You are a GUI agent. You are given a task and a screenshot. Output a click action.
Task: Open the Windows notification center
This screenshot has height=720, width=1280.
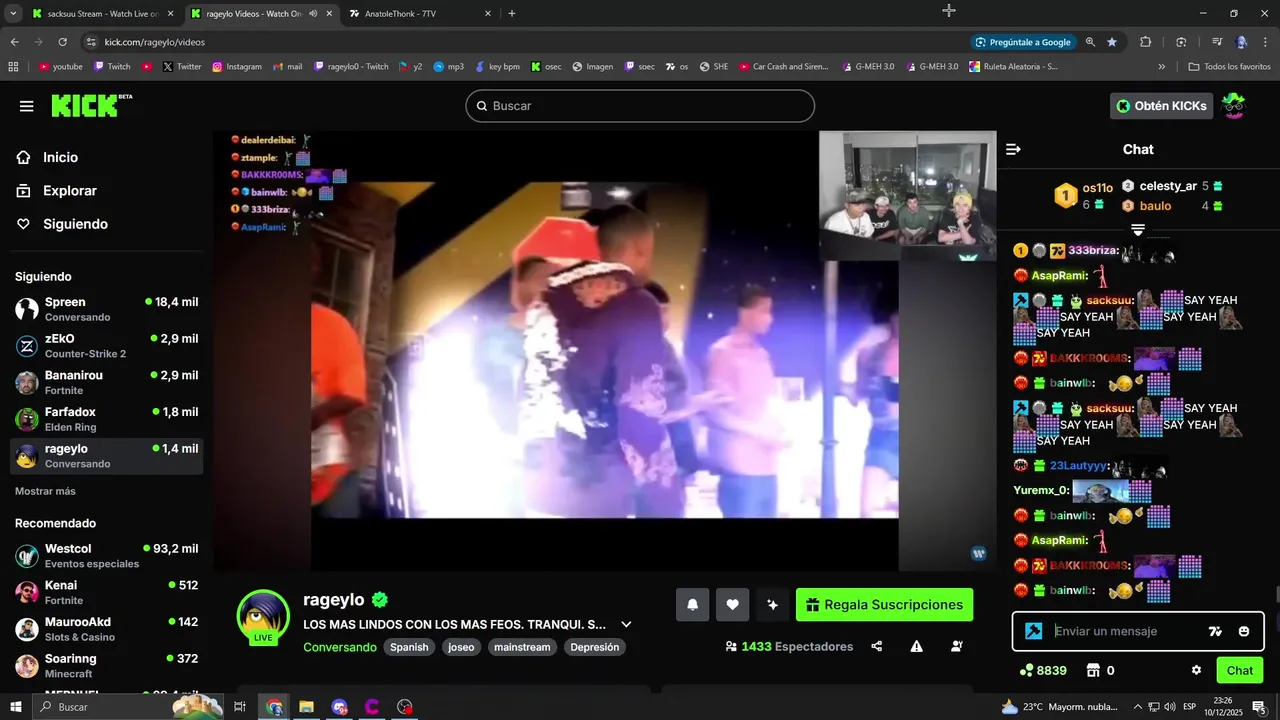(1259, 707)
